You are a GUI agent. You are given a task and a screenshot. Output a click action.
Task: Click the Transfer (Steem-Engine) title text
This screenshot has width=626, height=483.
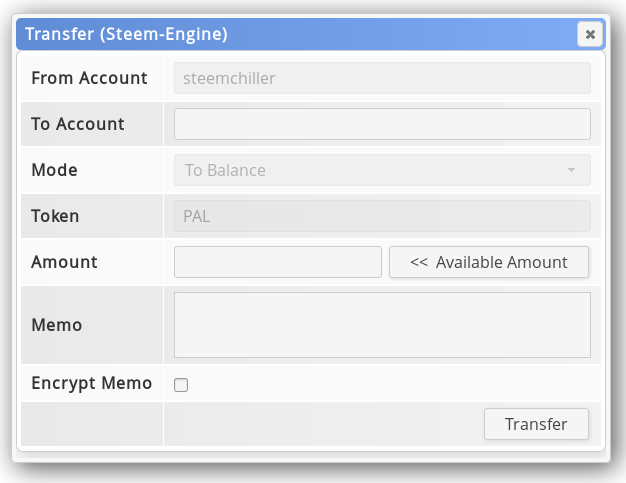click(x=126, y=34)
